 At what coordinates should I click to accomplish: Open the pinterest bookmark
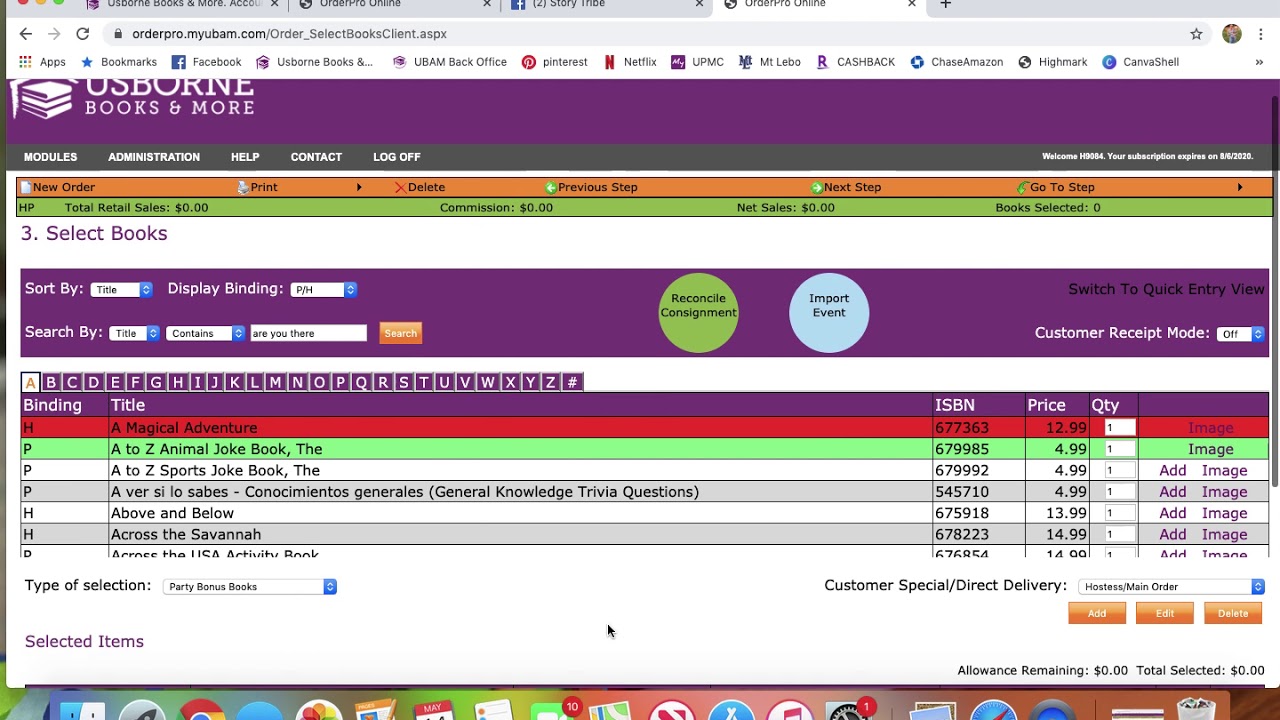(x=555, y=62)
